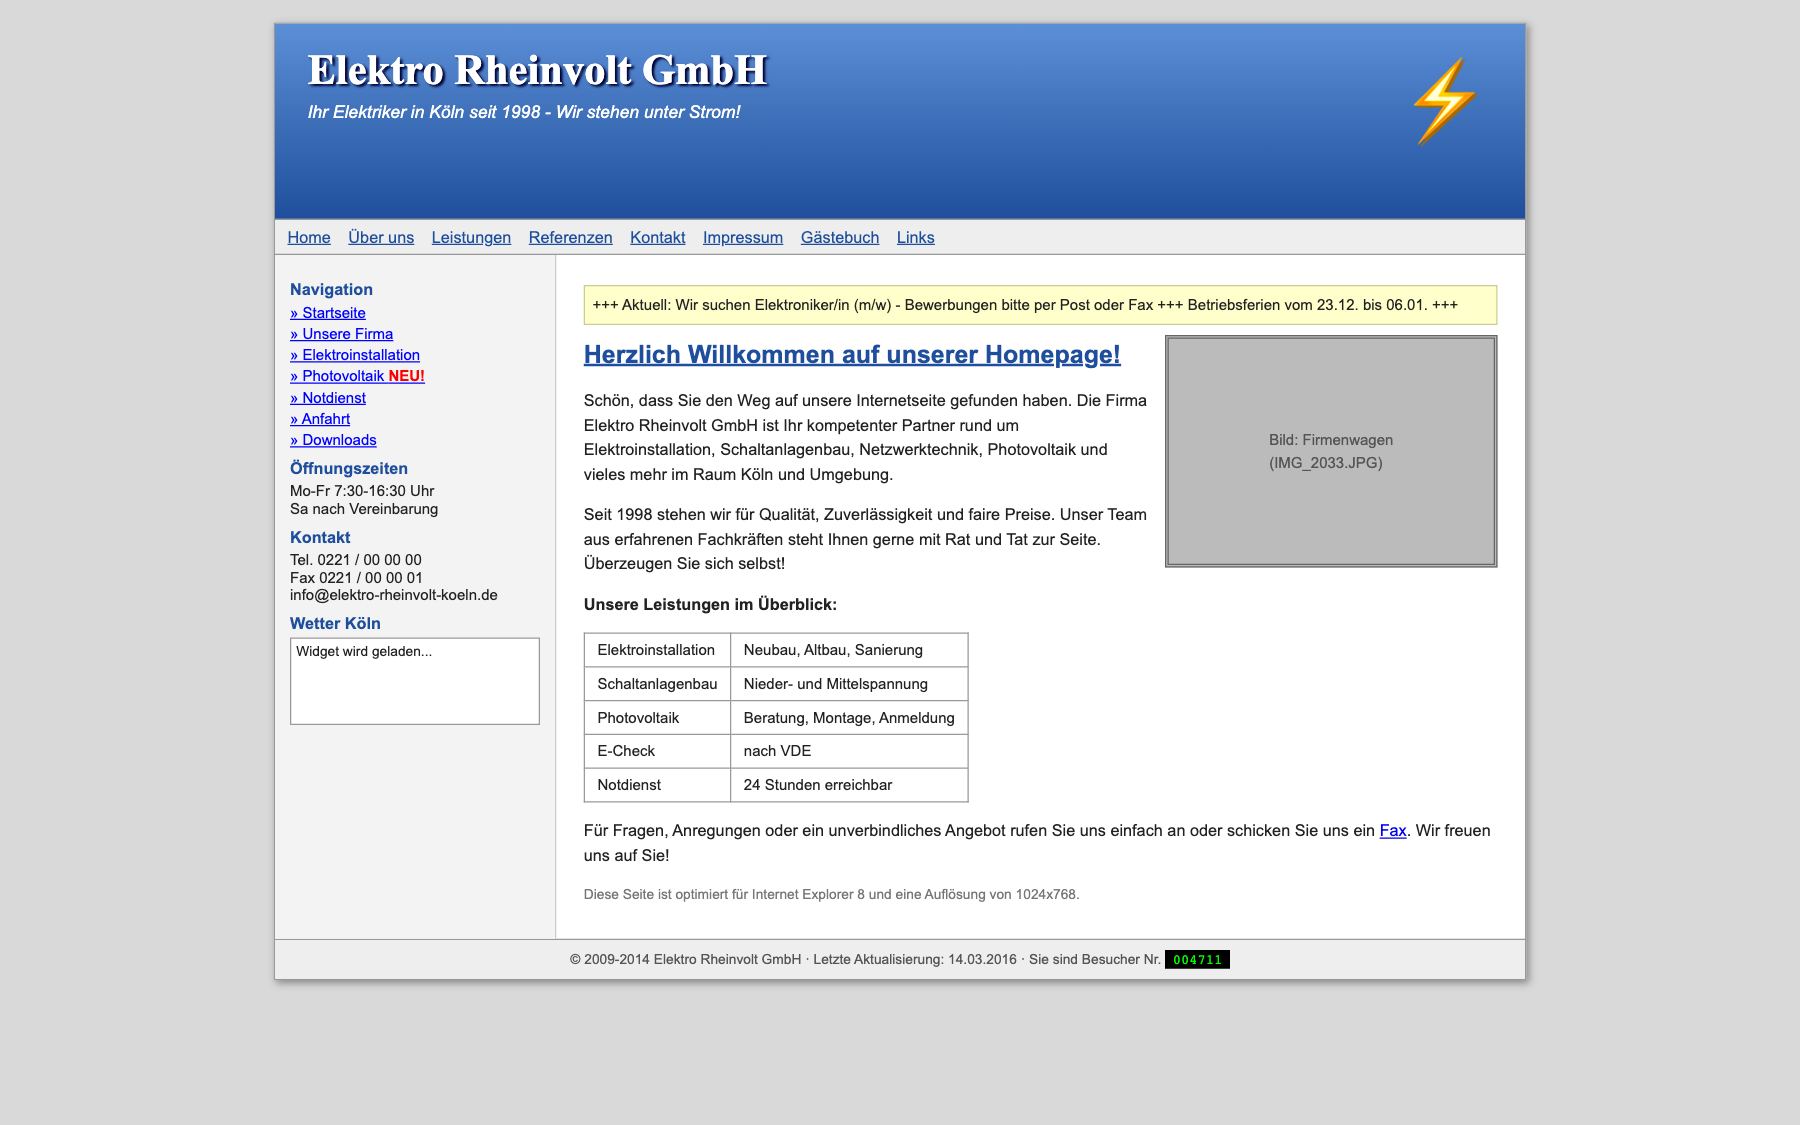
Task: Follow the Fax link in the text
Action: [x=1393, y=830]
